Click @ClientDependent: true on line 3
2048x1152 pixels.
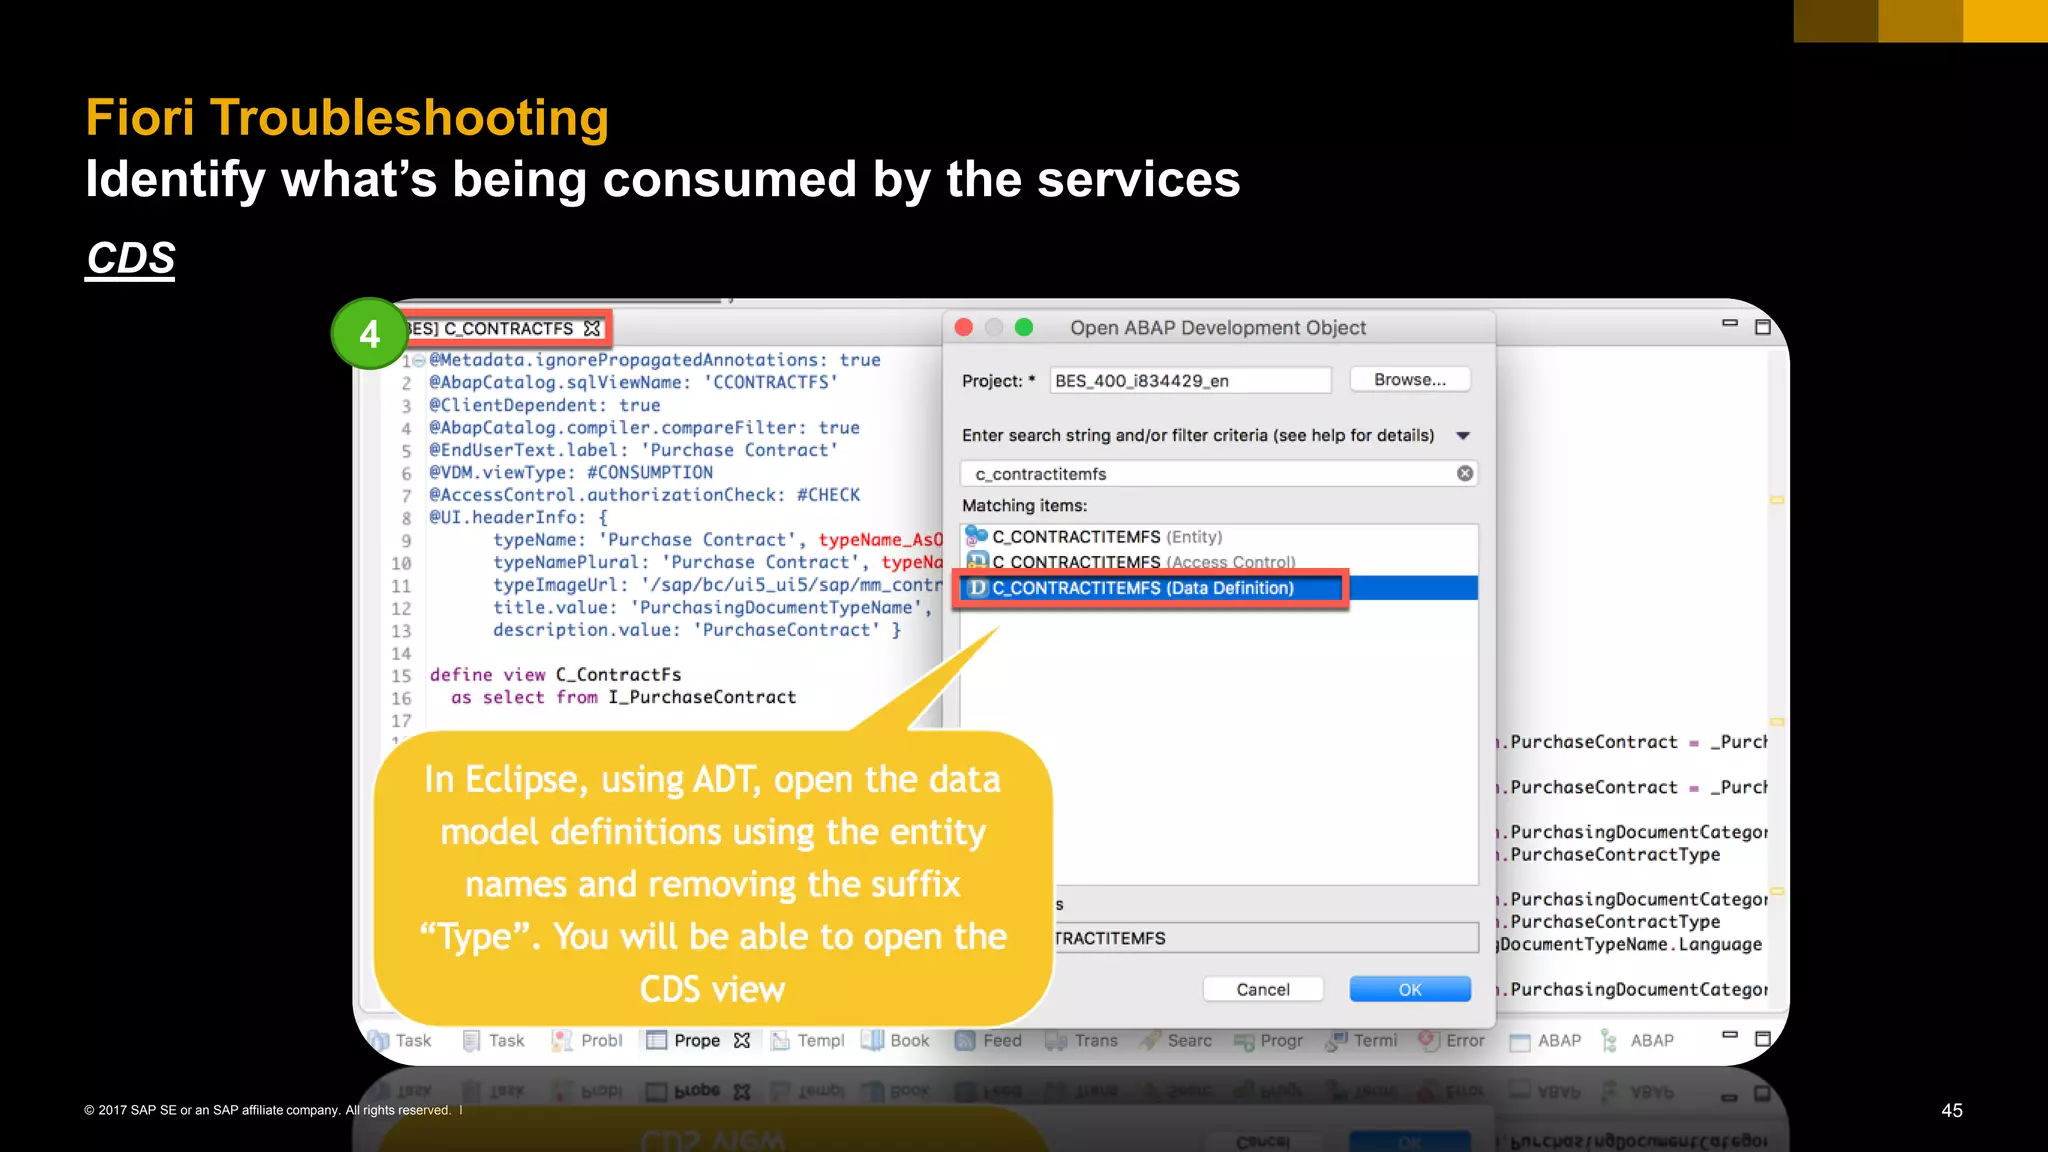point(545,405)
